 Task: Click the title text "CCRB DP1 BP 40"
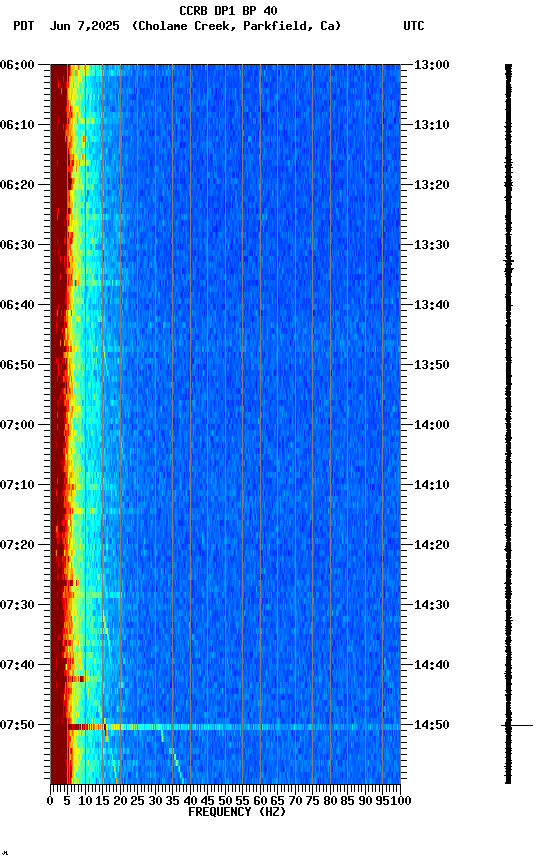coord(228,10)
